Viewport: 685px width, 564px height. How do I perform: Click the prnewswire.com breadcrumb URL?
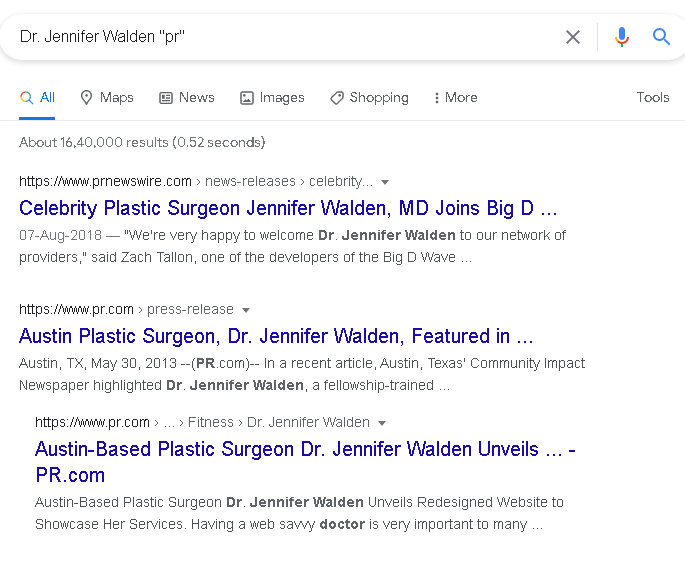coord(196,181)
